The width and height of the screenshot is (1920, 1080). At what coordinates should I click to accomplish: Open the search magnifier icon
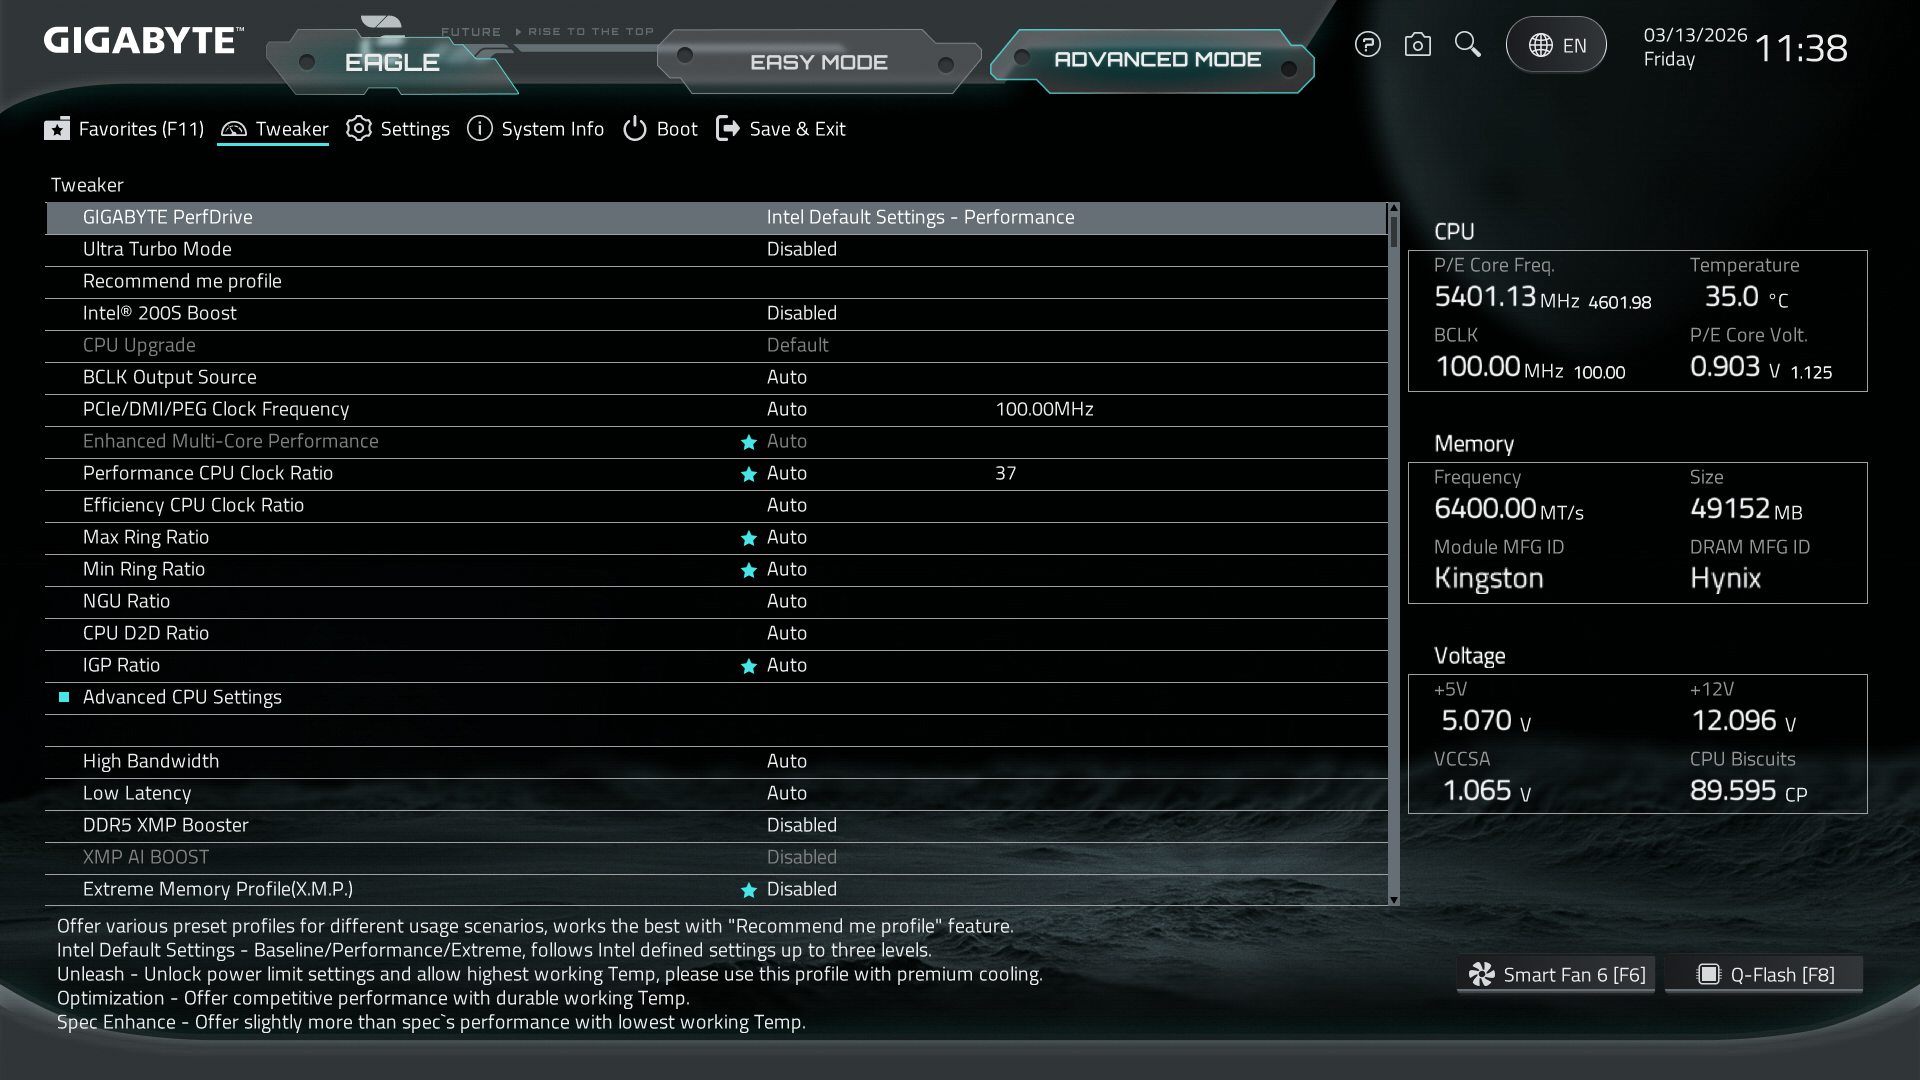(1467, 45)
